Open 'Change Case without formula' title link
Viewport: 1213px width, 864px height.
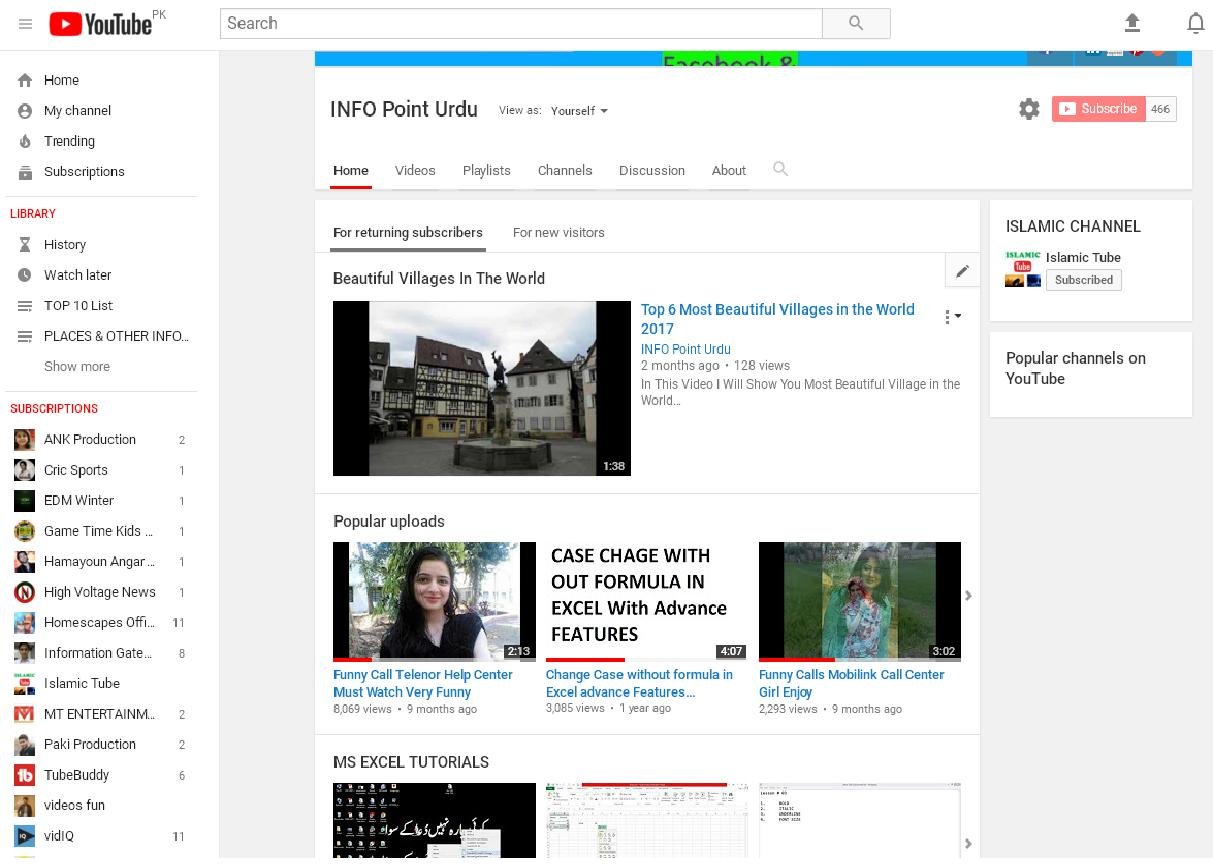point(639,683)
